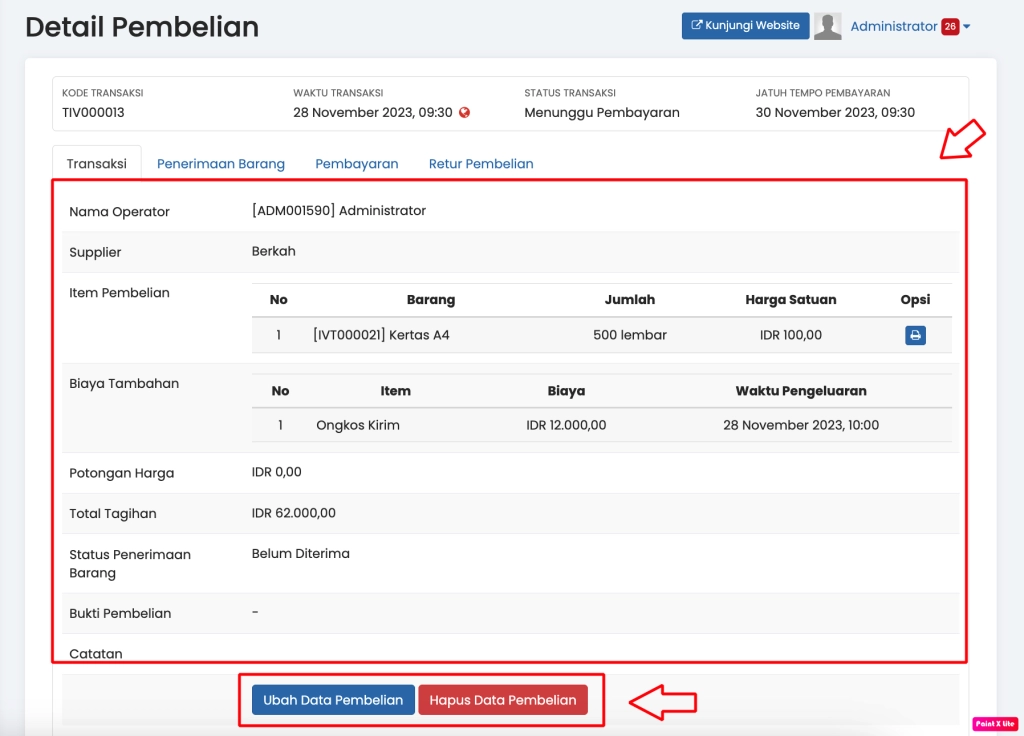Expand the Administrator dropdown caret
This screenshot has width=1024, height=736.
point(967,27)
